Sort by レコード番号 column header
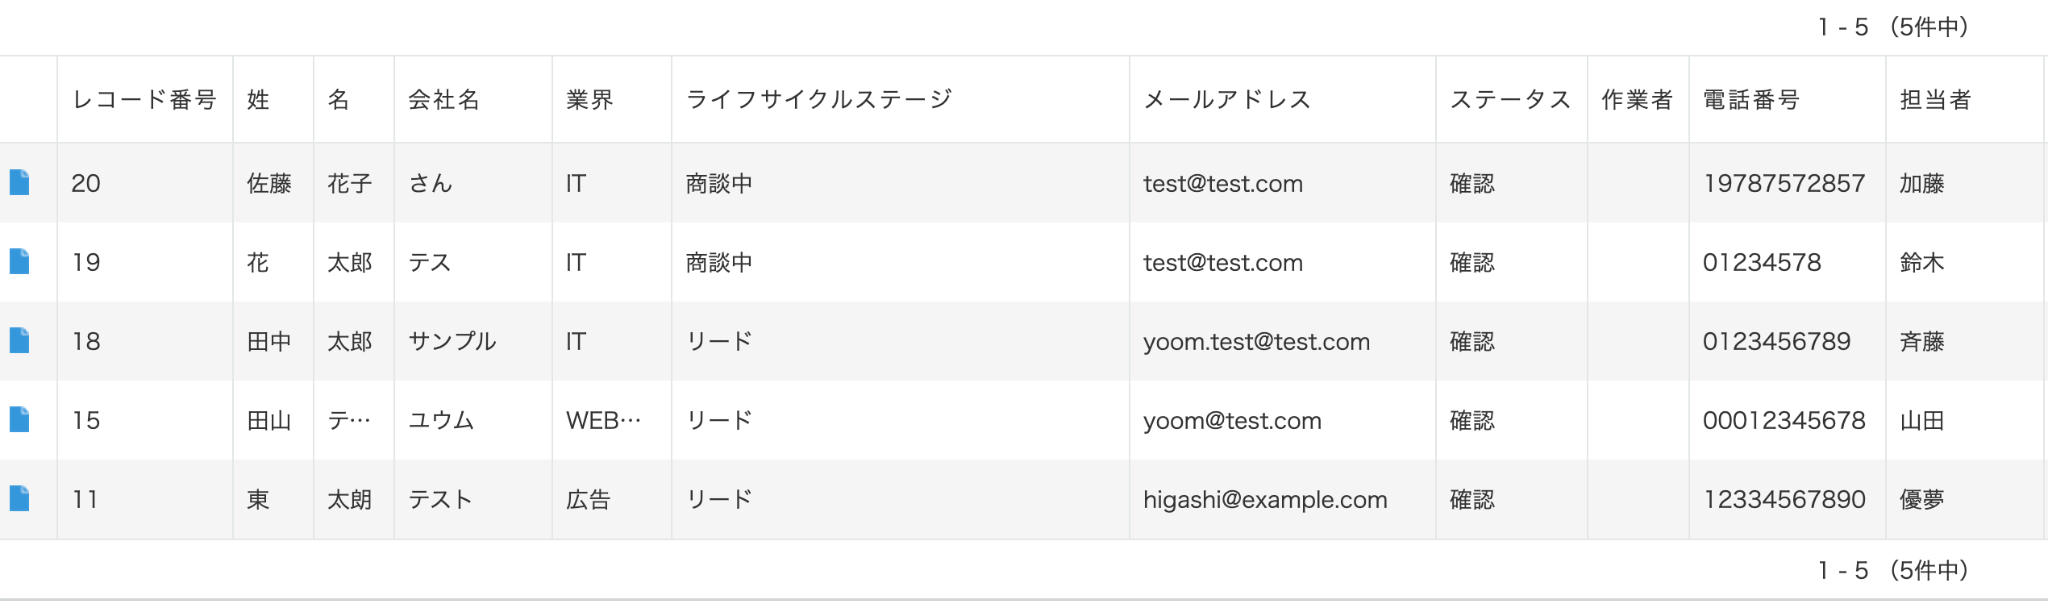 click(x=144, y=100)
